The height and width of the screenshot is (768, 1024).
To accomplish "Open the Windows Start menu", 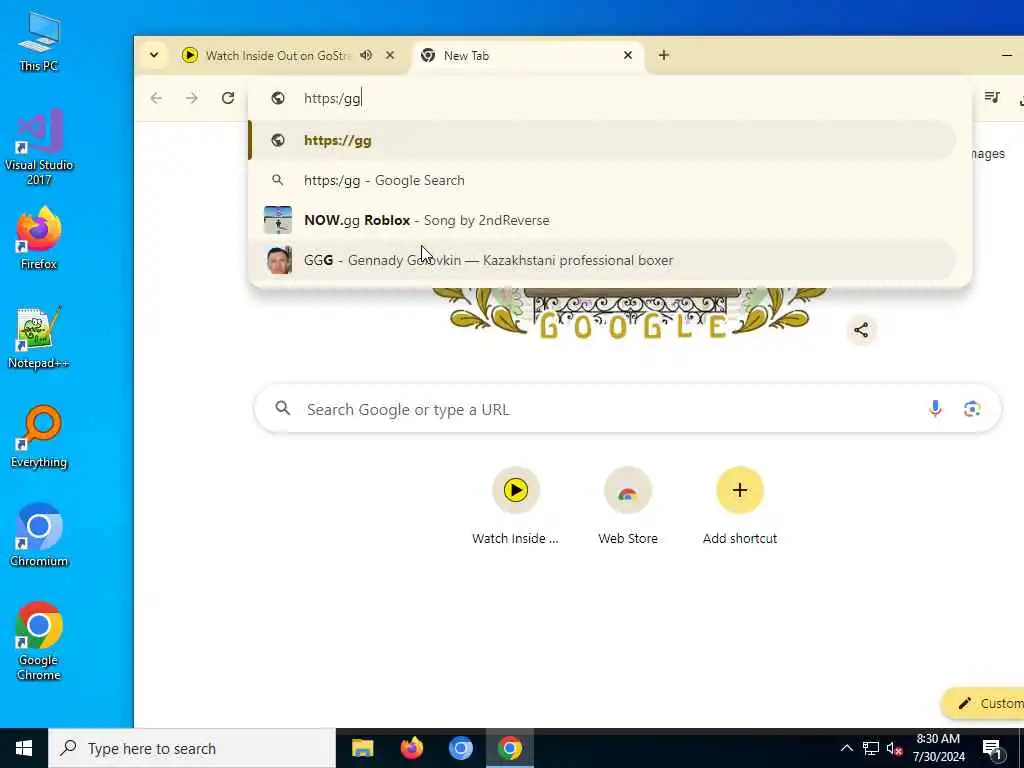I will 24,748.
